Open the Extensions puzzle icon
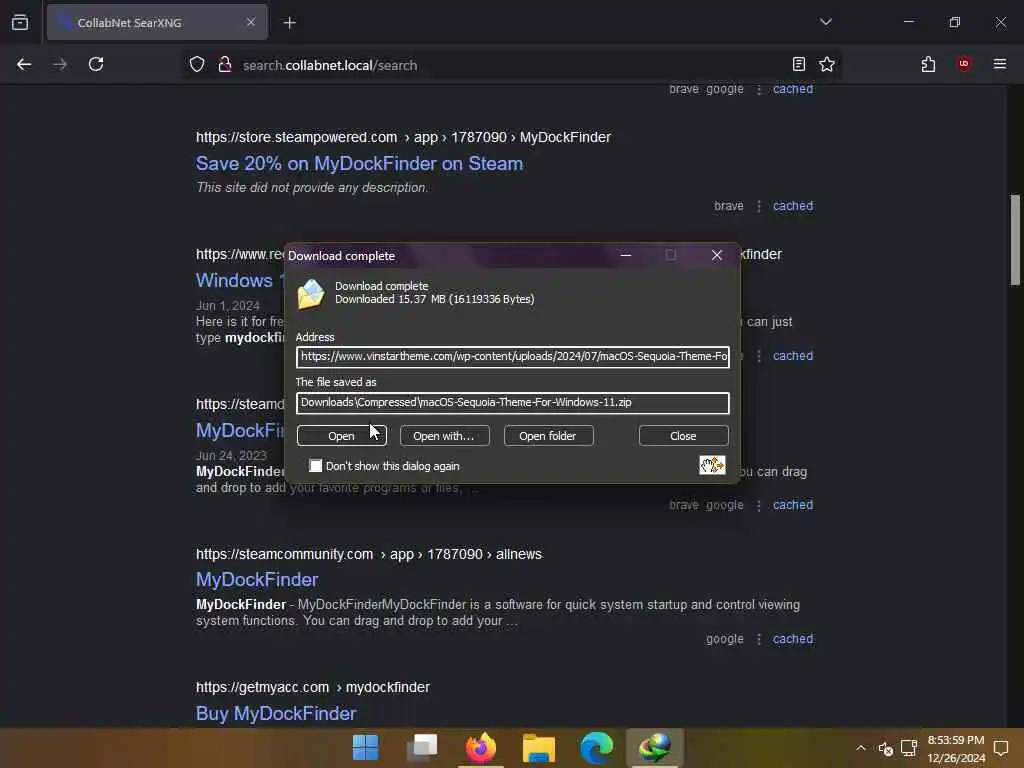 928,64
